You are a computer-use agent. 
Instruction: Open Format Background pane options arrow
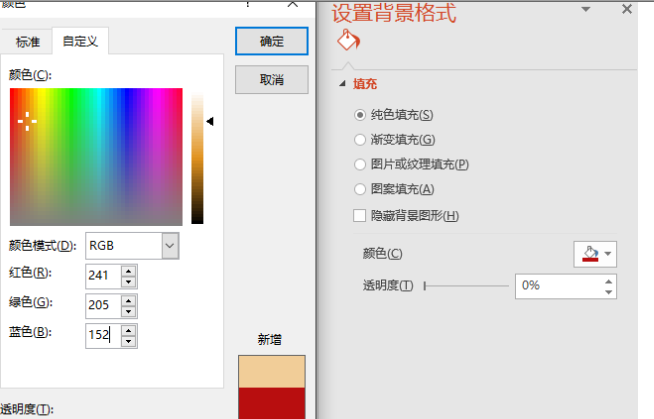tap(586, 9)
